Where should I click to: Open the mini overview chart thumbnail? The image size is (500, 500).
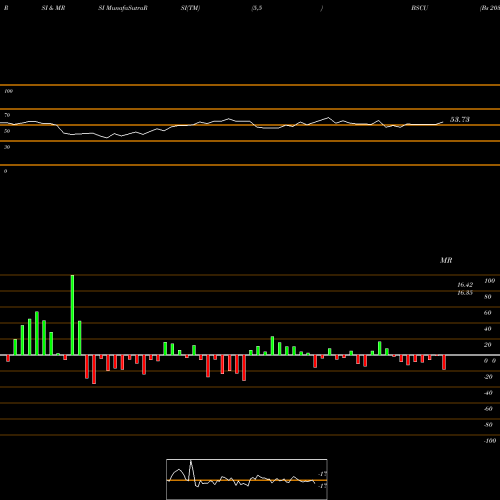[247, 479]
